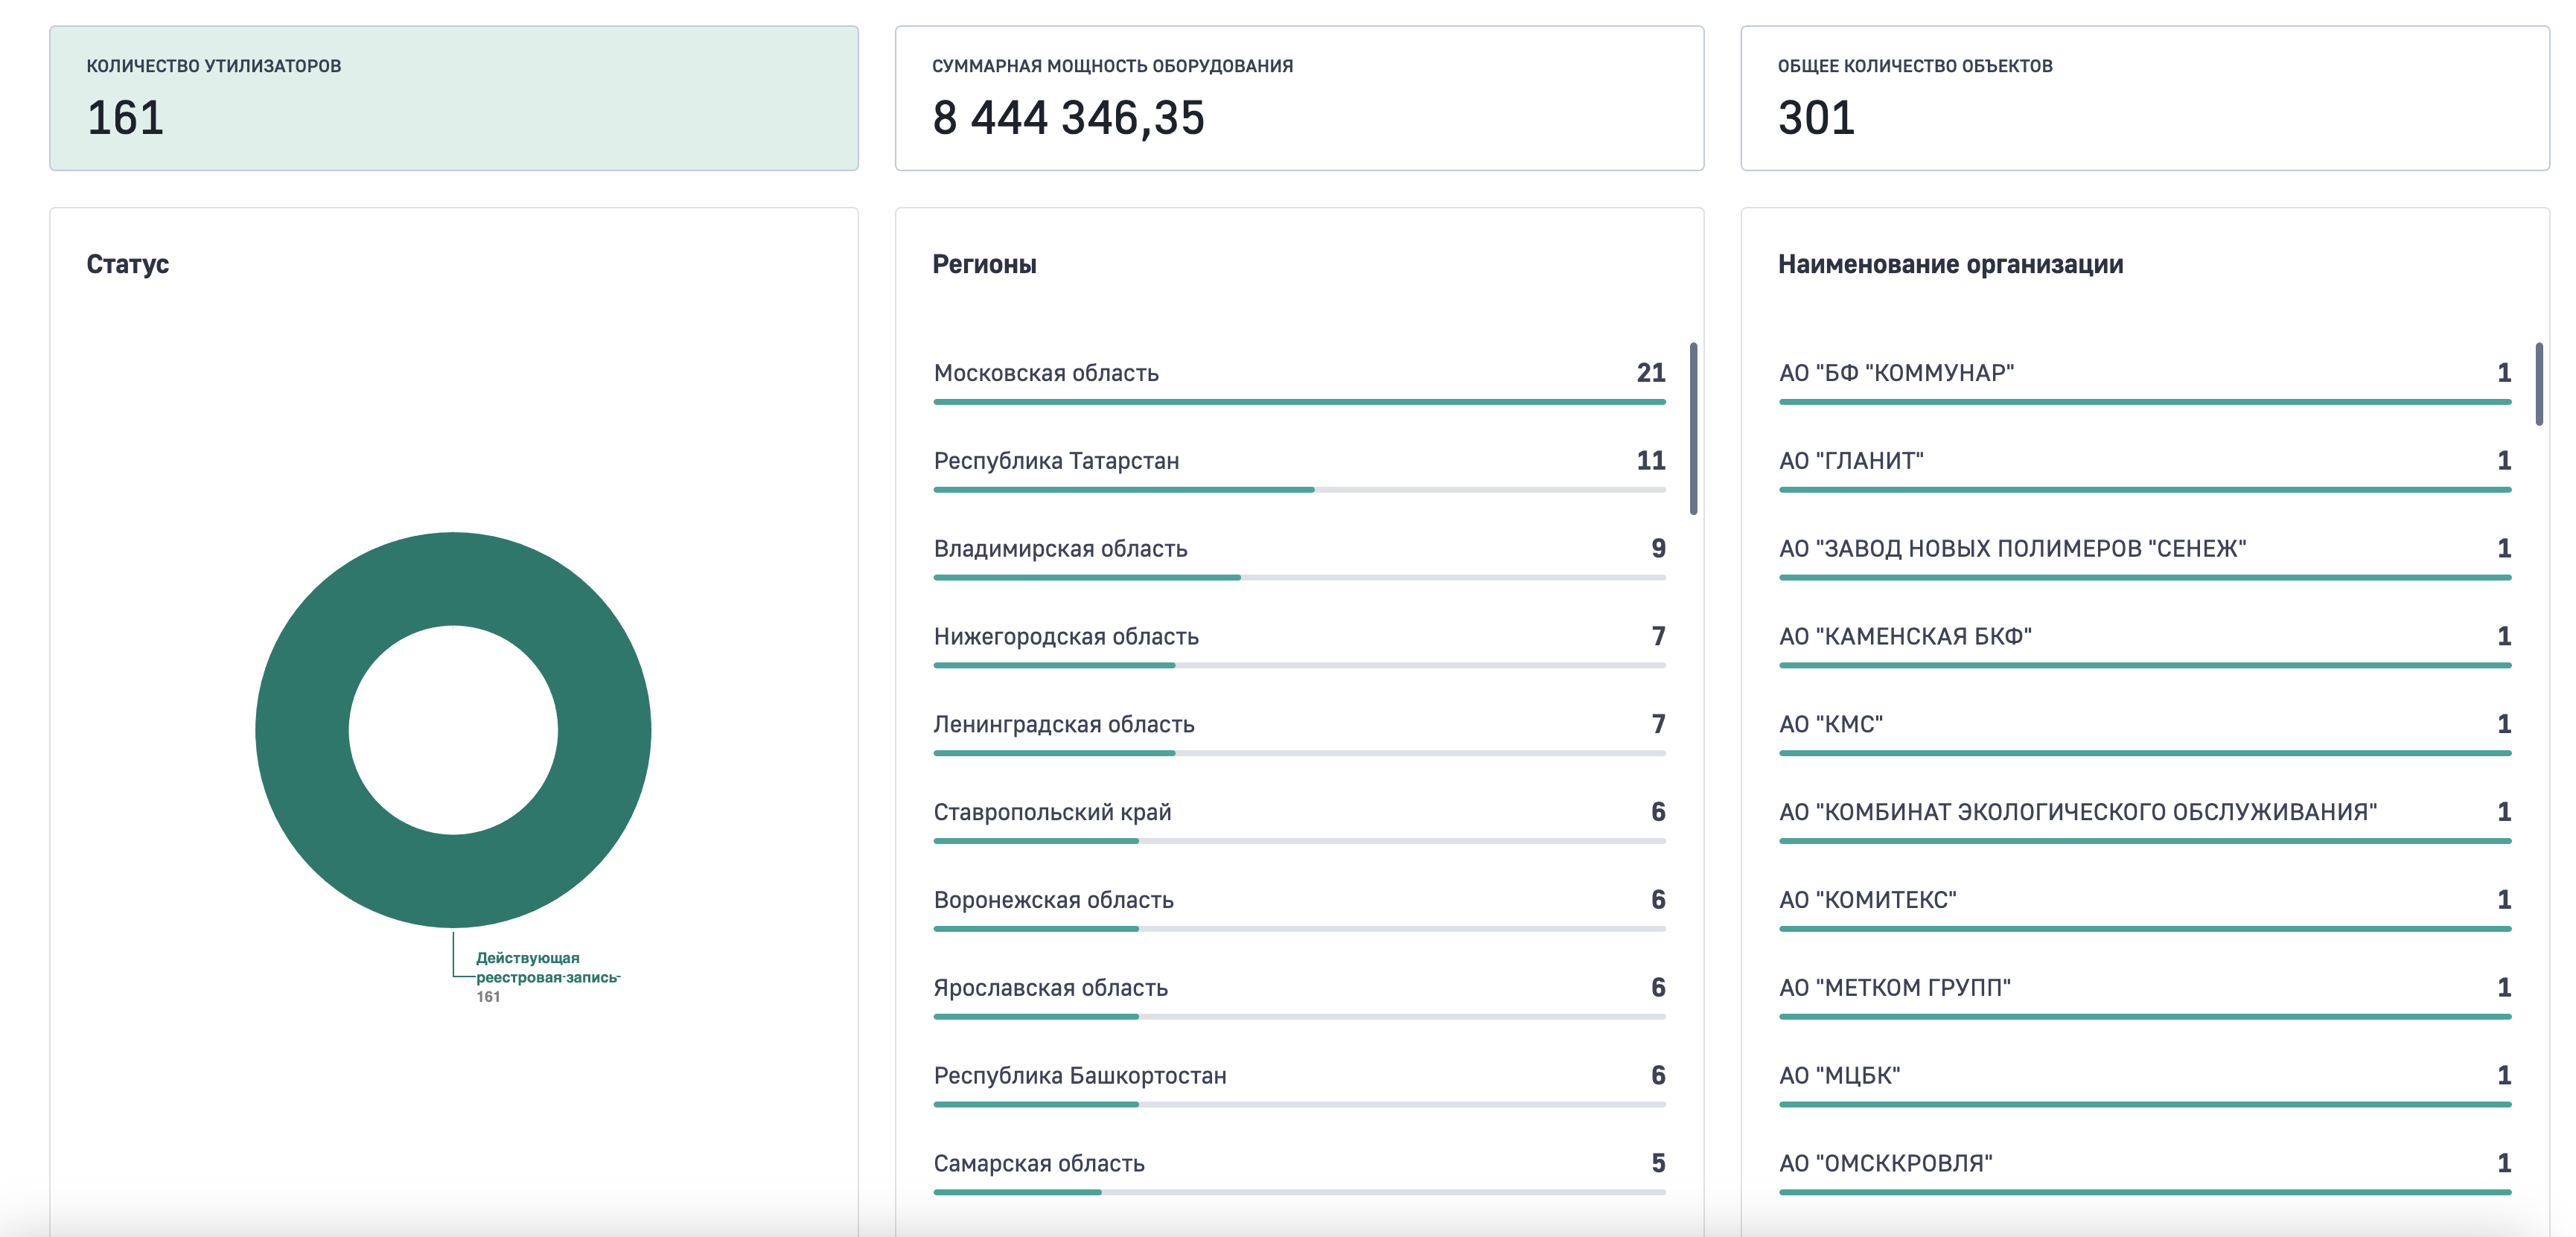Filter by Московская область region

click(x=1299, y=380)
